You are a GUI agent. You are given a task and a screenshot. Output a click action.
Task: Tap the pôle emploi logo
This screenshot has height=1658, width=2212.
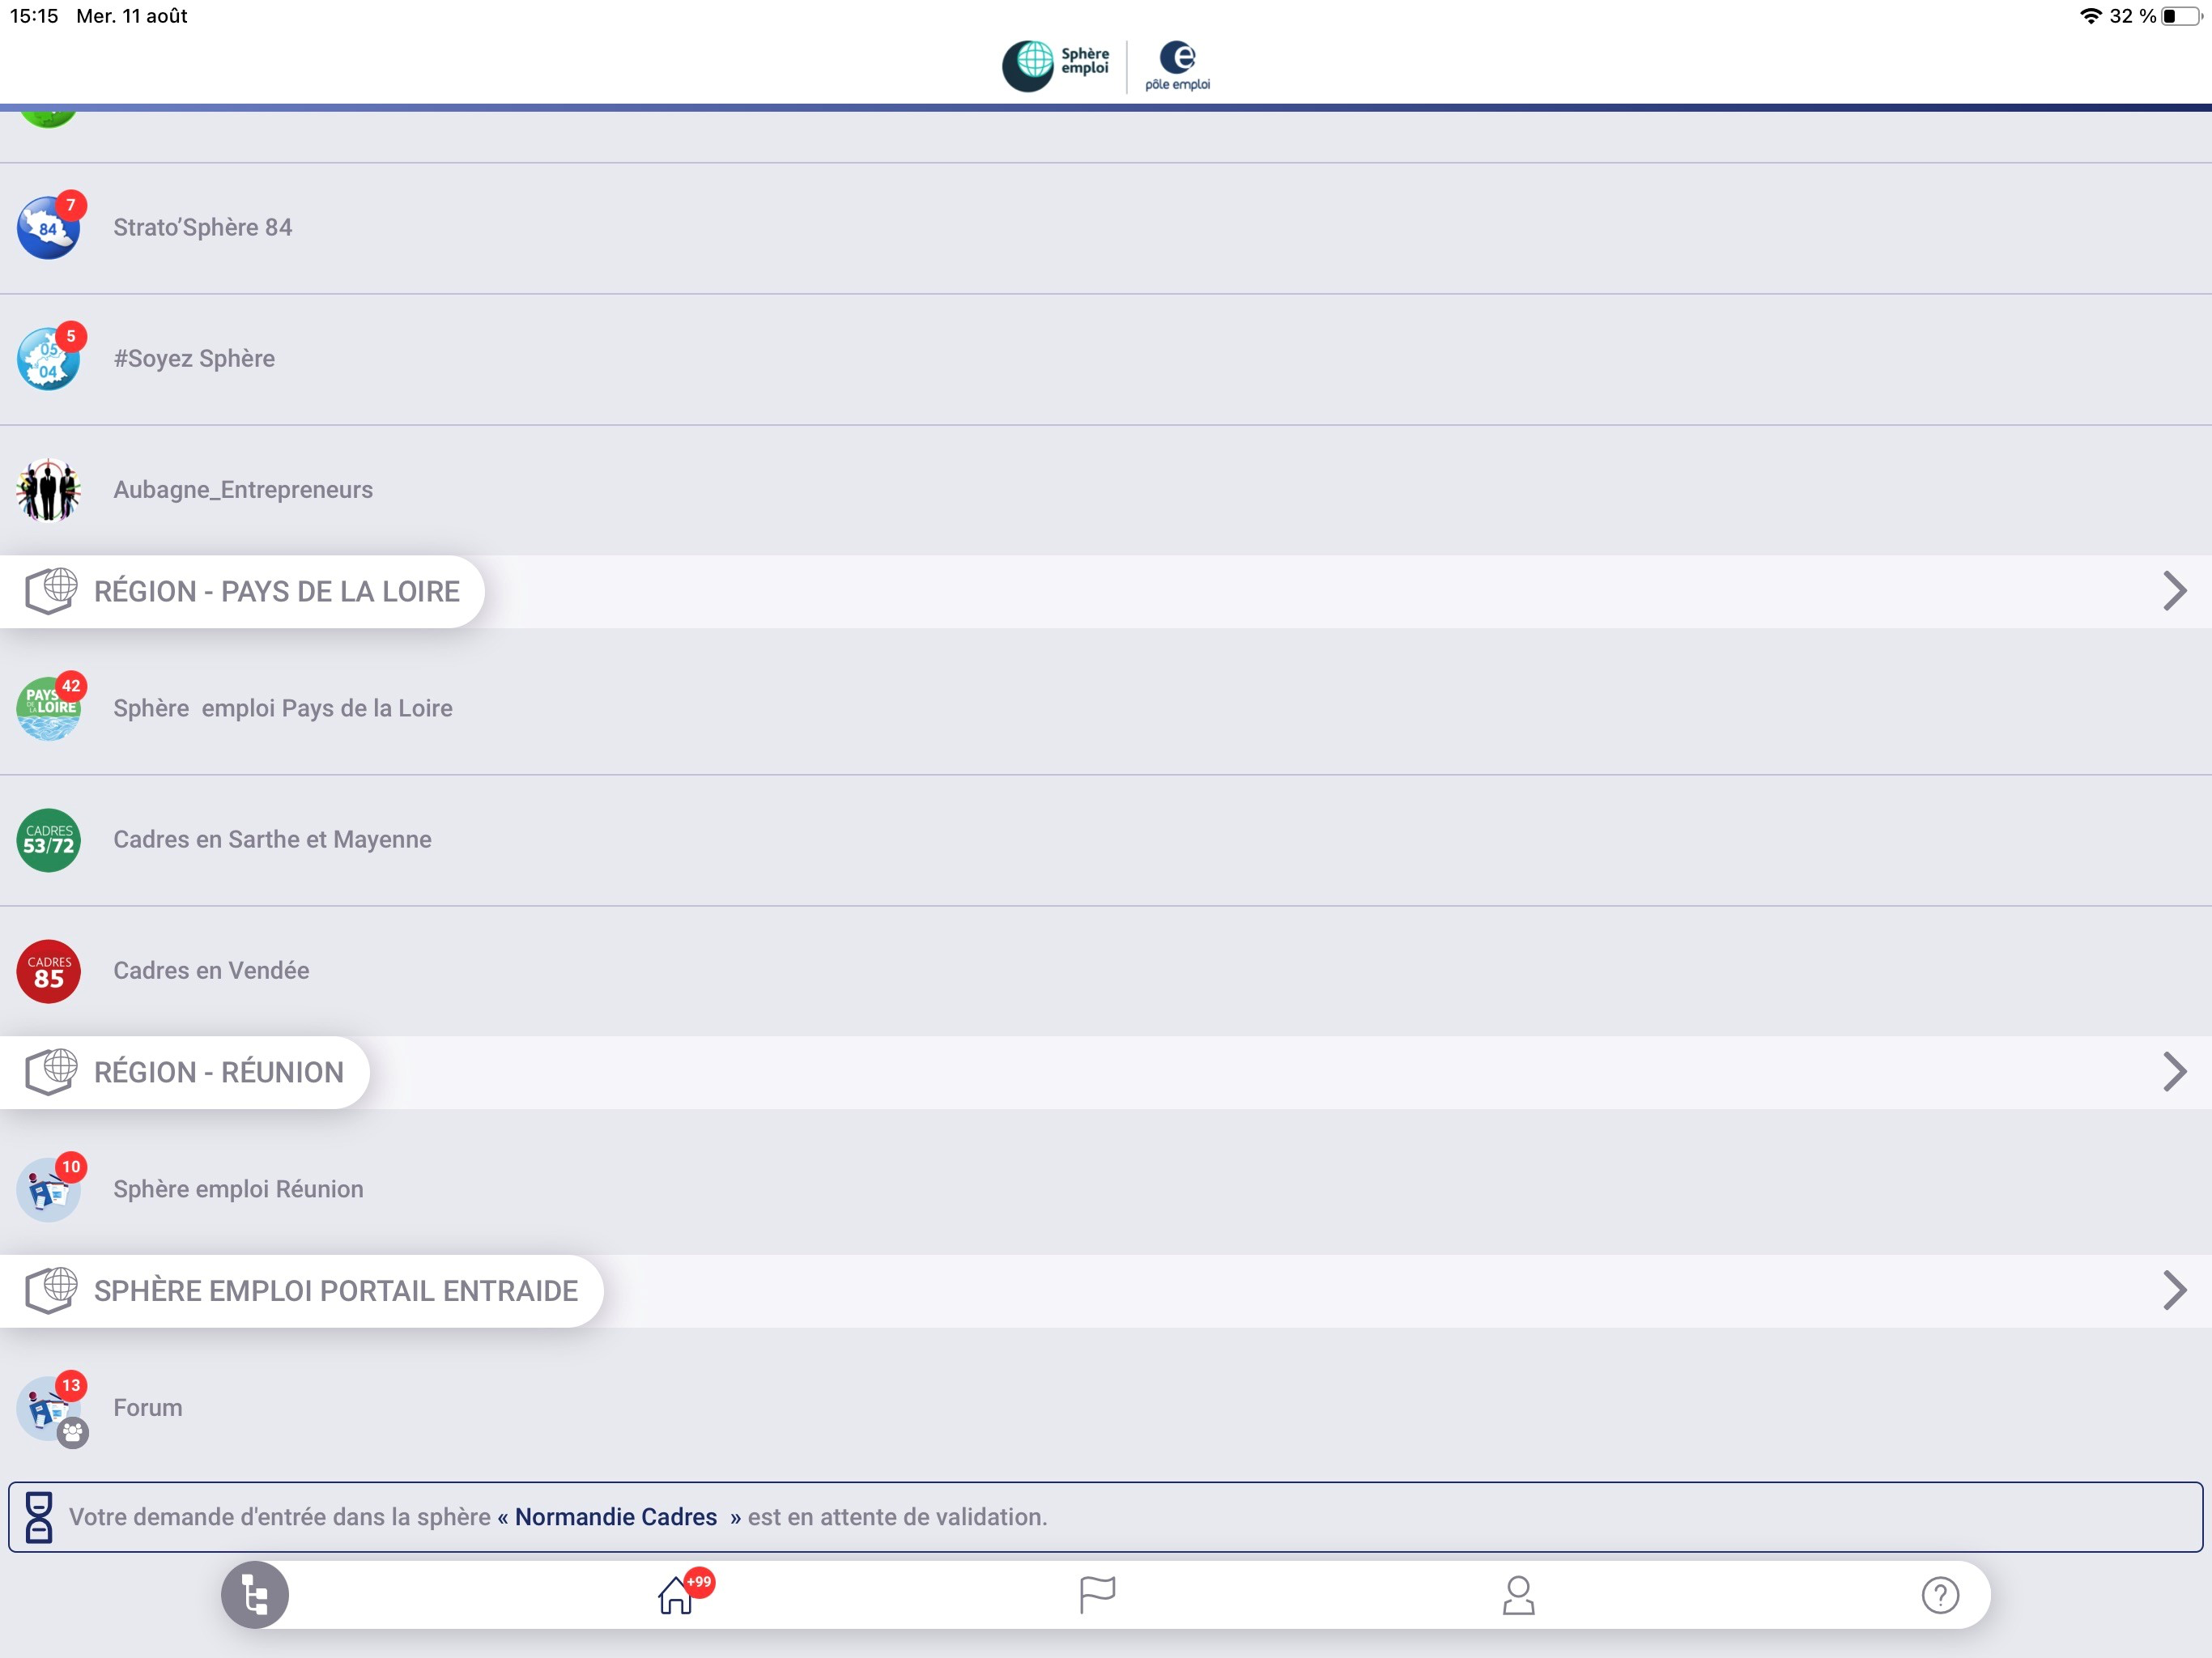[x=1178, y=66]
